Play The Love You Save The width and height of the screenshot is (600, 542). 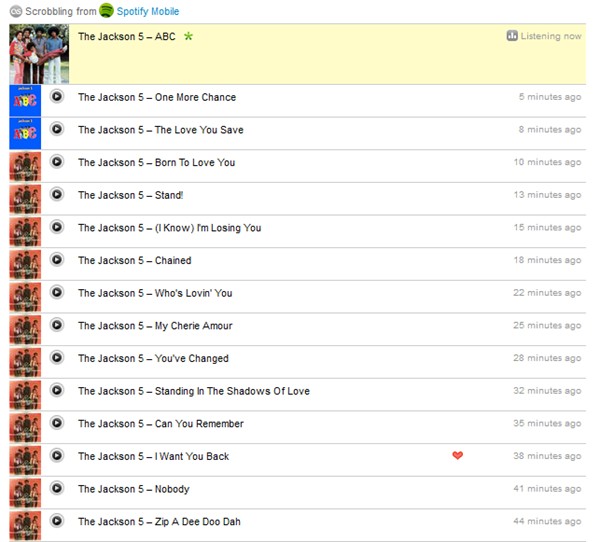point(57,129)
